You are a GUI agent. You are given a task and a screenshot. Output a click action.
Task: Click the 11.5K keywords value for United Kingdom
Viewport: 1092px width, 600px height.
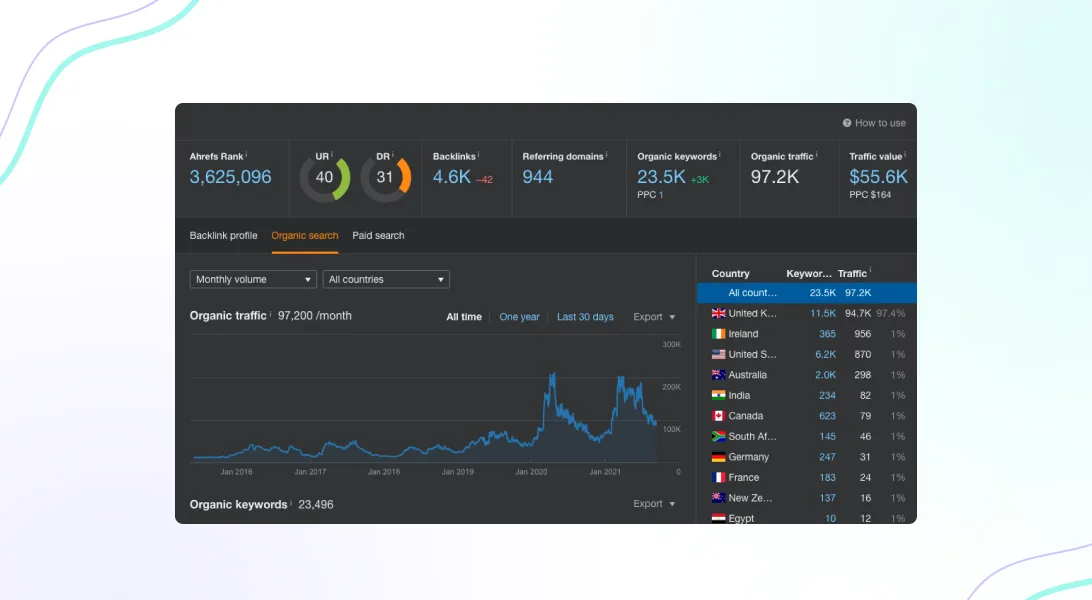coord(822,313)
